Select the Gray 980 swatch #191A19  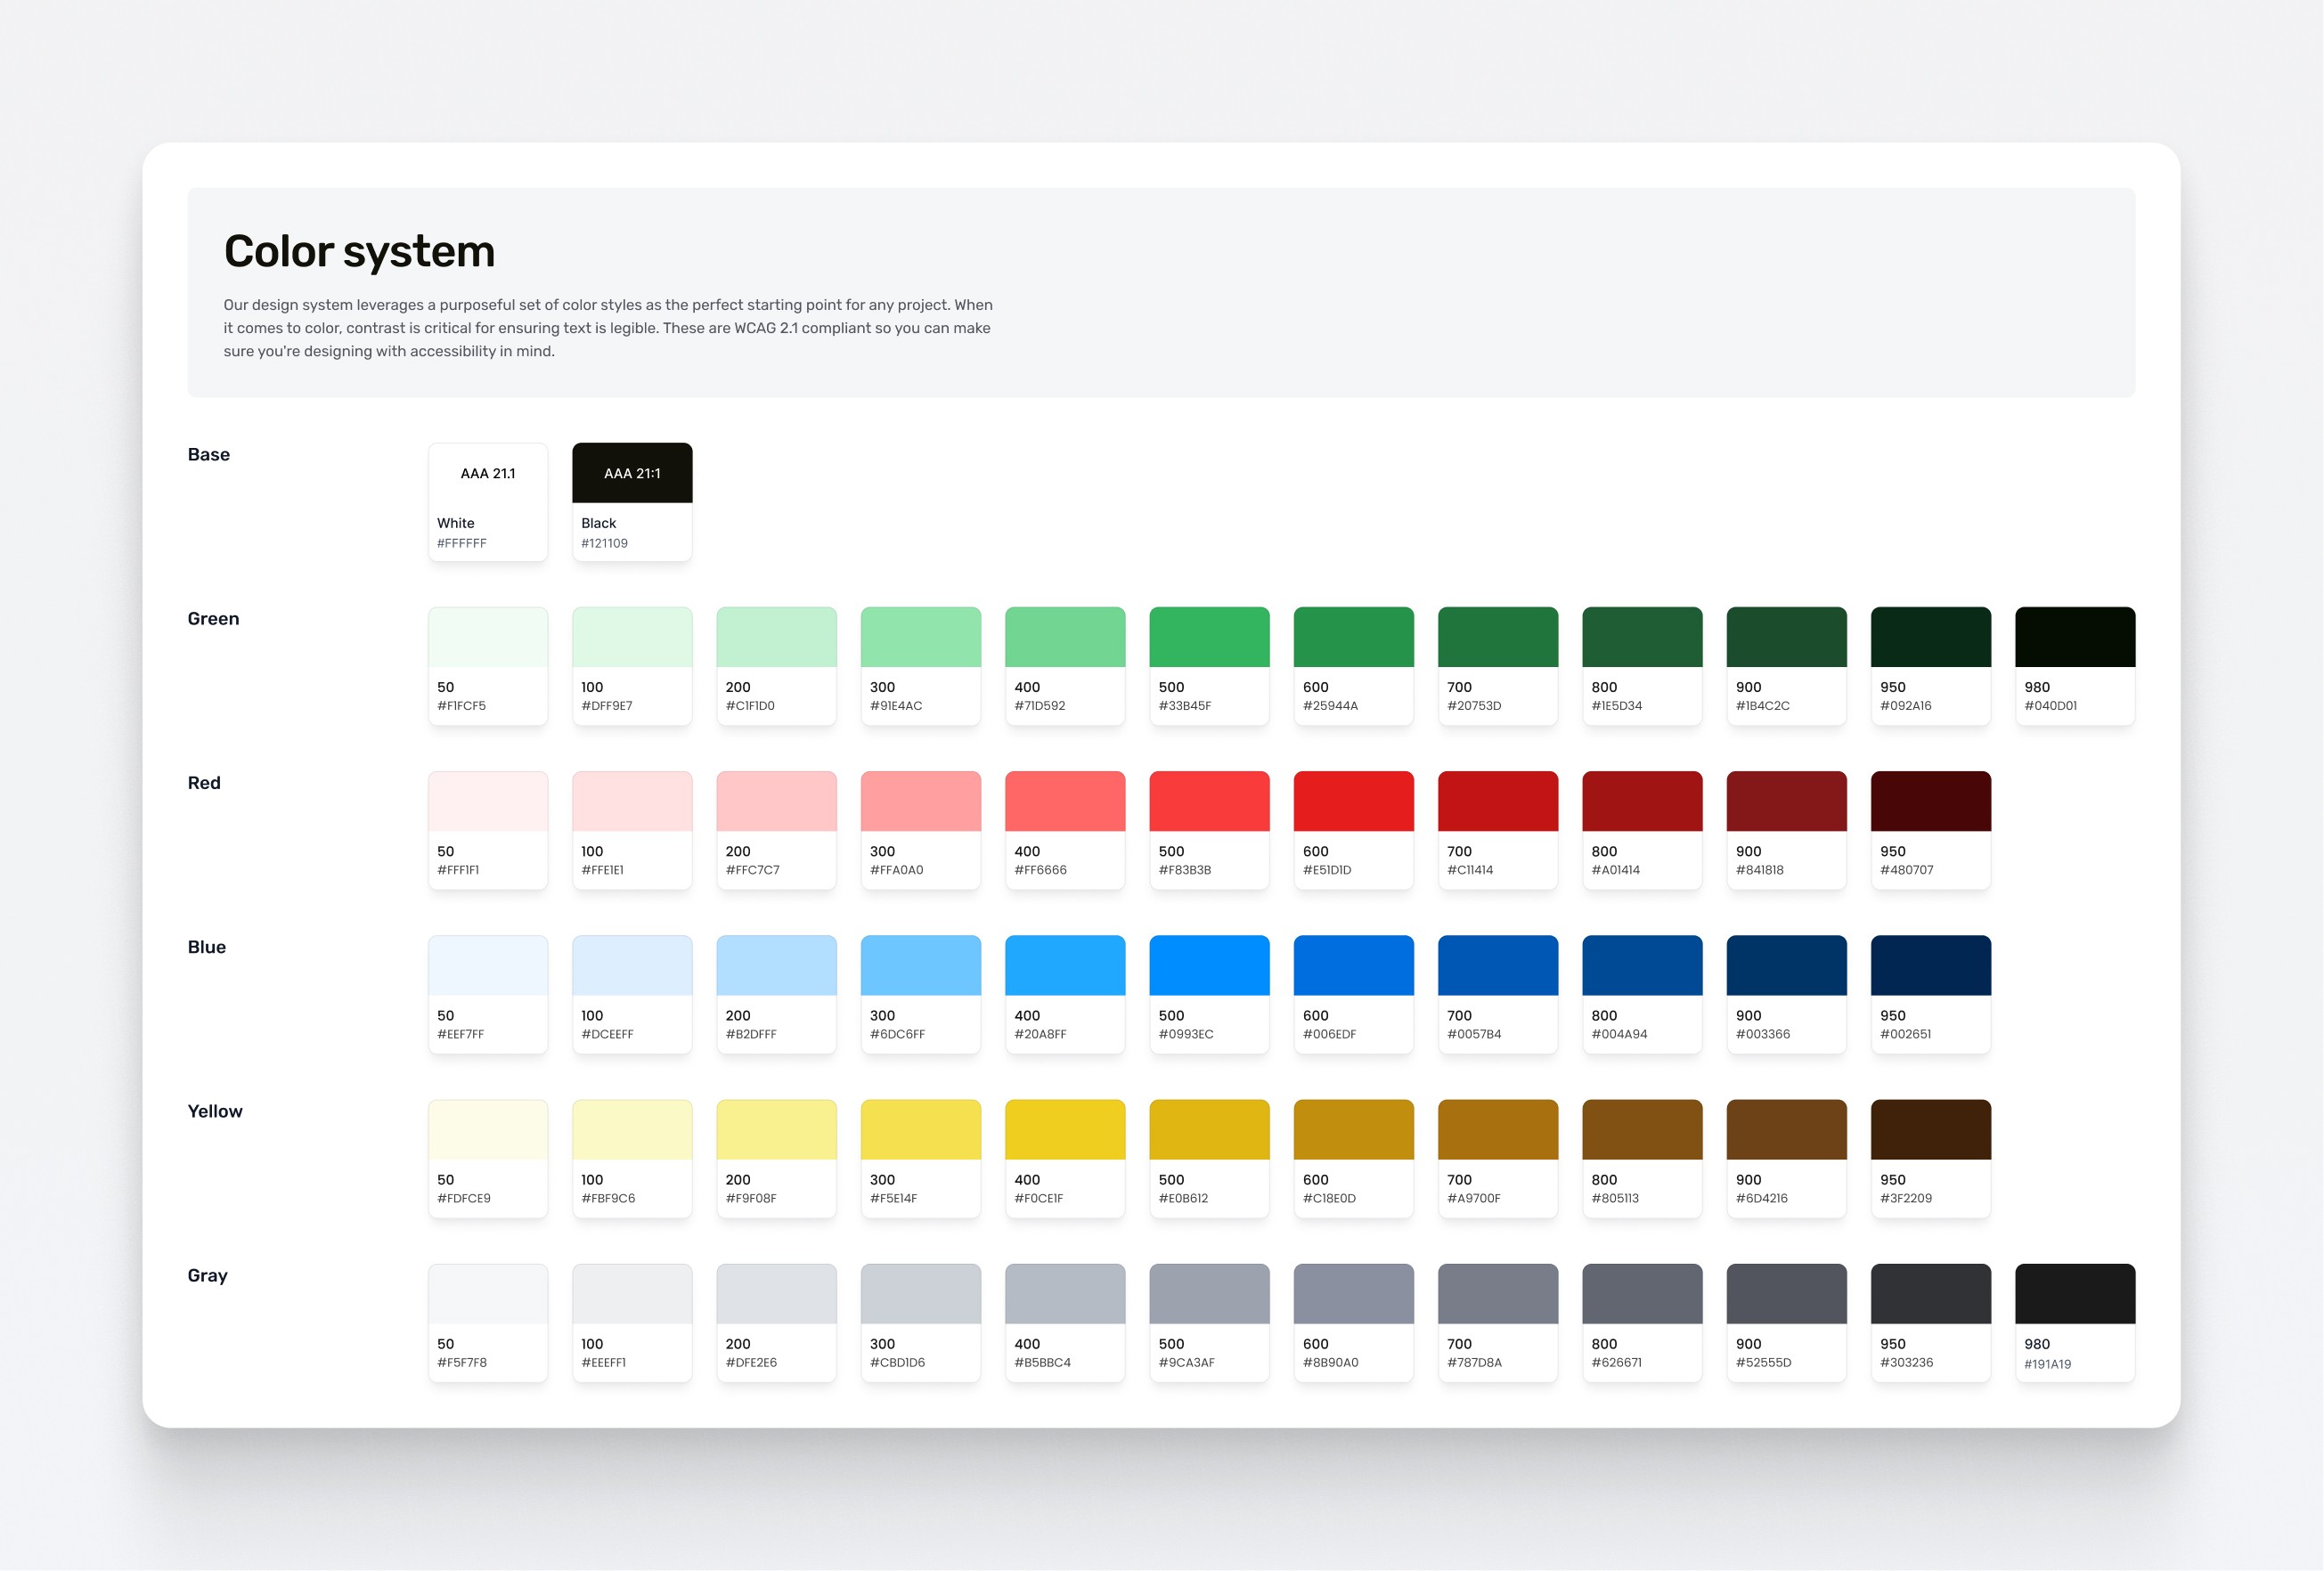click(2075, 1294)
